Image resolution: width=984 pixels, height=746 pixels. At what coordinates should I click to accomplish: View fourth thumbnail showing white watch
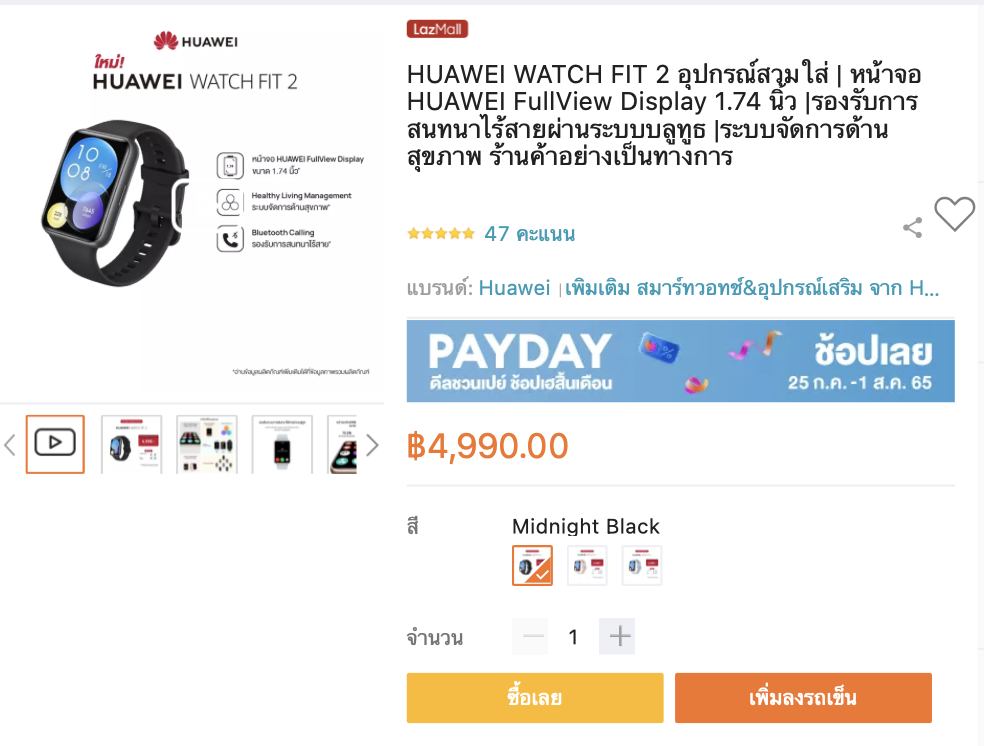[x=282, y=444]
